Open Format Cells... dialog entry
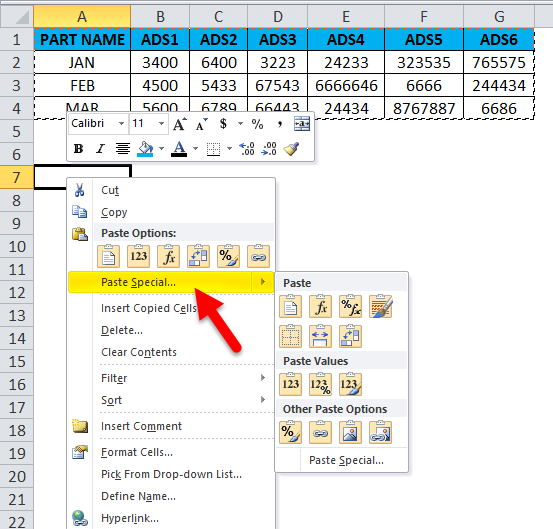 point(171,452)
